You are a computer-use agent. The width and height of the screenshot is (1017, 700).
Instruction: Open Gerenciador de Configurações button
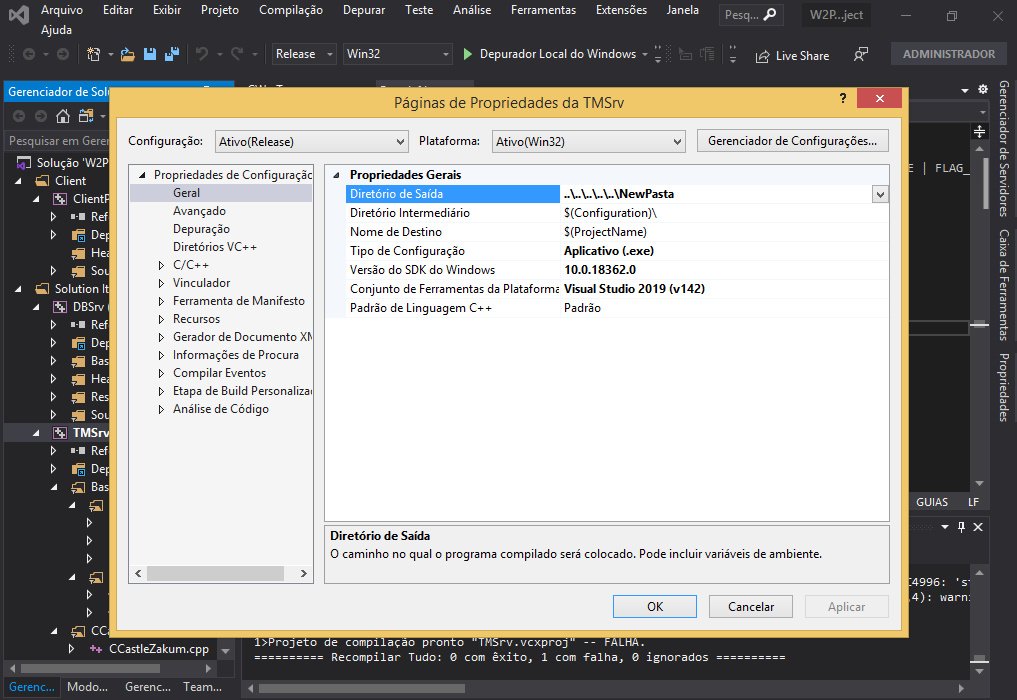(x=793, y=141)
